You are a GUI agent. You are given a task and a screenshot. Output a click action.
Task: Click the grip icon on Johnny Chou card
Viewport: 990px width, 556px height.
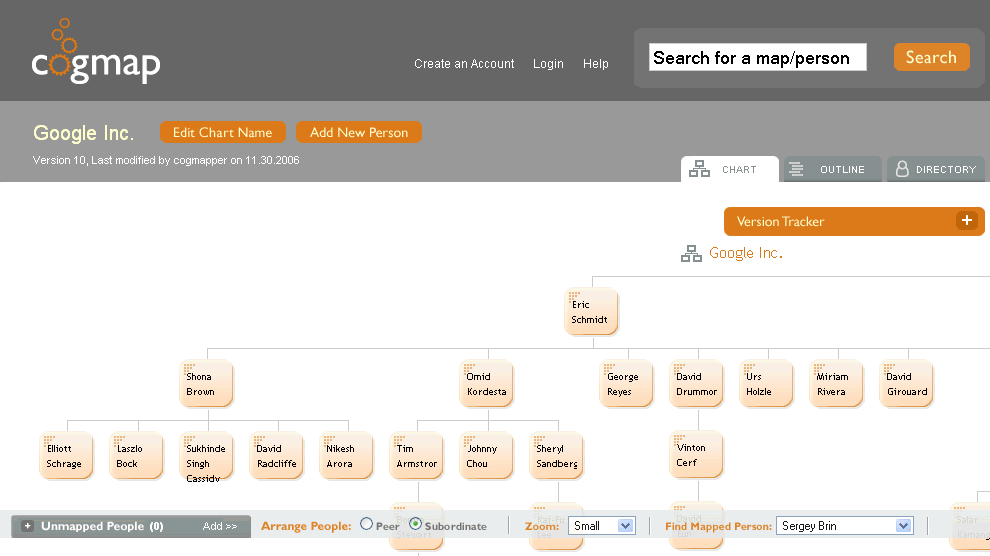coord(470,440)
